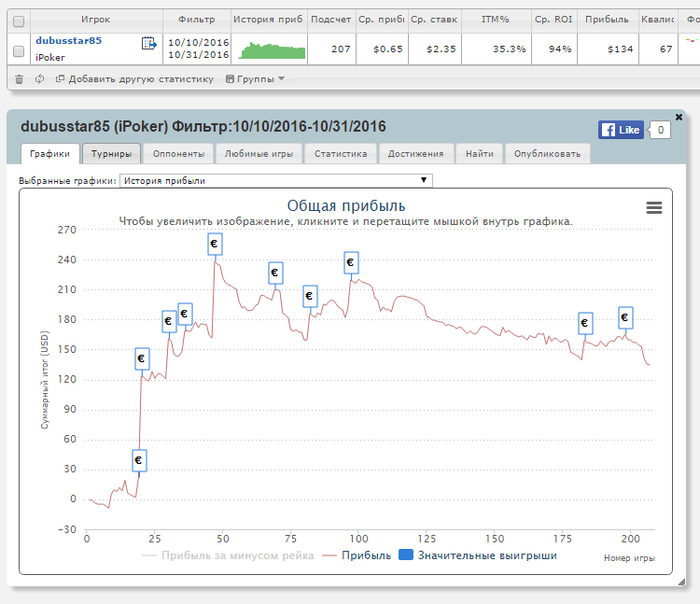Image resolution: width=700 pixels, height=604 pixels.
Task: Switch to the 'Турниры' tab
Action: [x=112, y=154]
